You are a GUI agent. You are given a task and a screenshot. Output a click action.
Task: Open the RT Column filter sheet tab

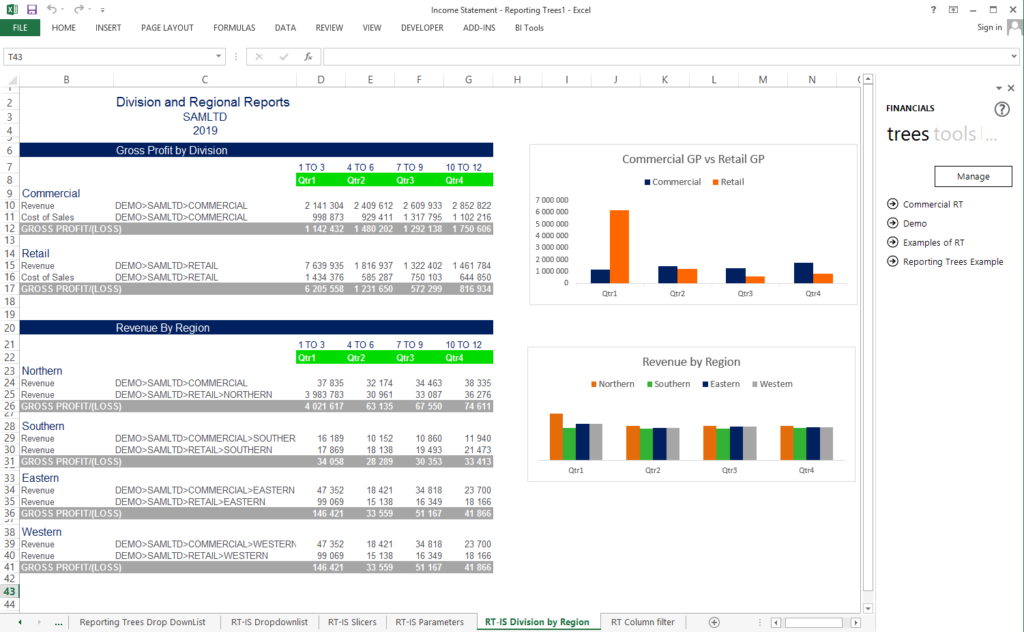643,621
